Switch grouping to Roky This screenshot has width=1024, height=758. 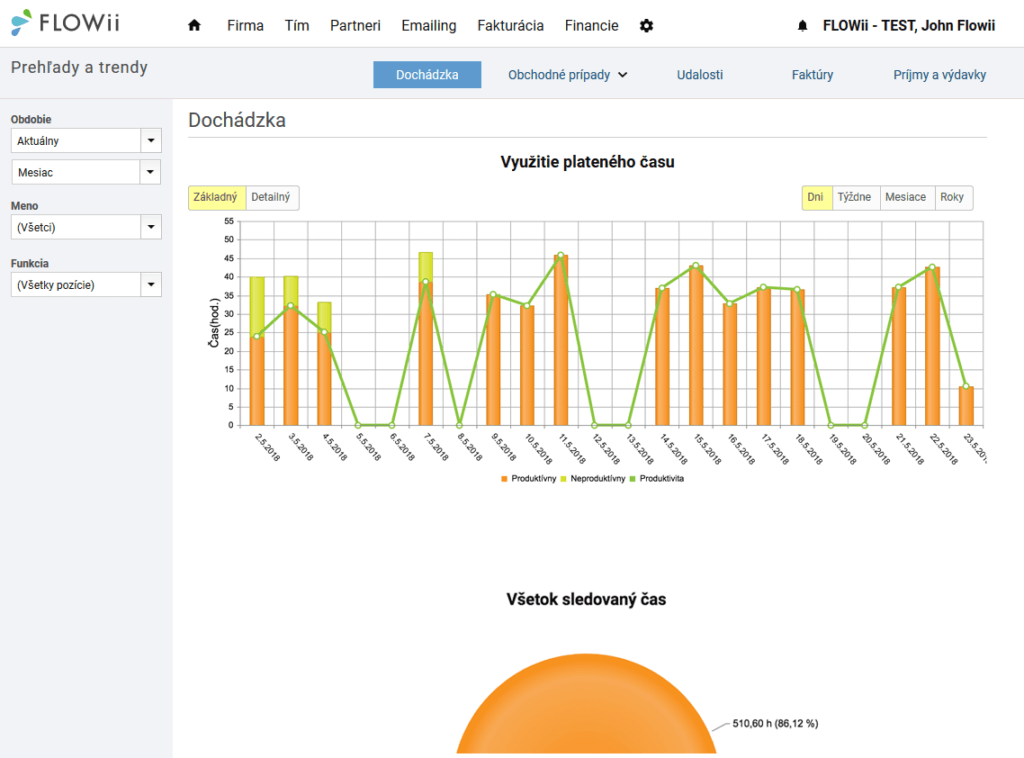pos(952,197)
